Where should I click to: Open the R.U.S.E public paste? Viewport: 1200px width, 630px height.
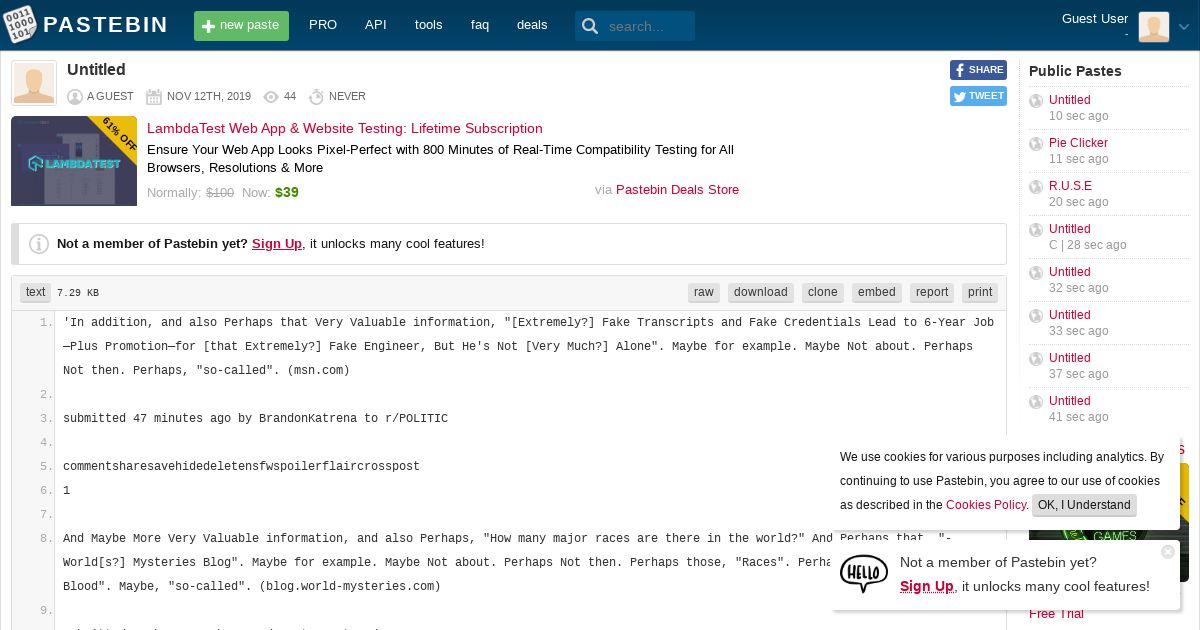click(x=1070, y=186)
